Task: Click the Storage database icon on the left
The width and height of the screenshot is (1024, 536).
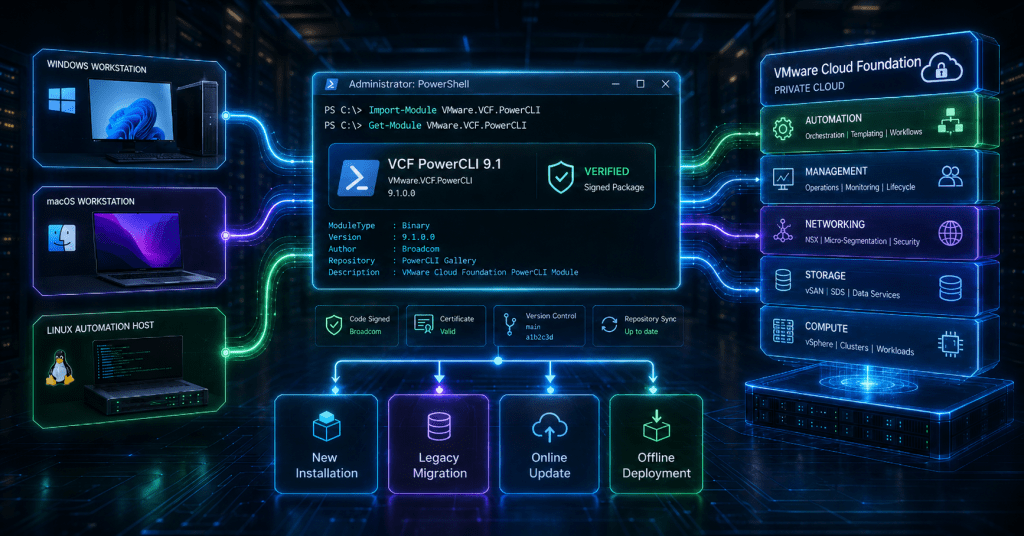Action: (783, 280)
